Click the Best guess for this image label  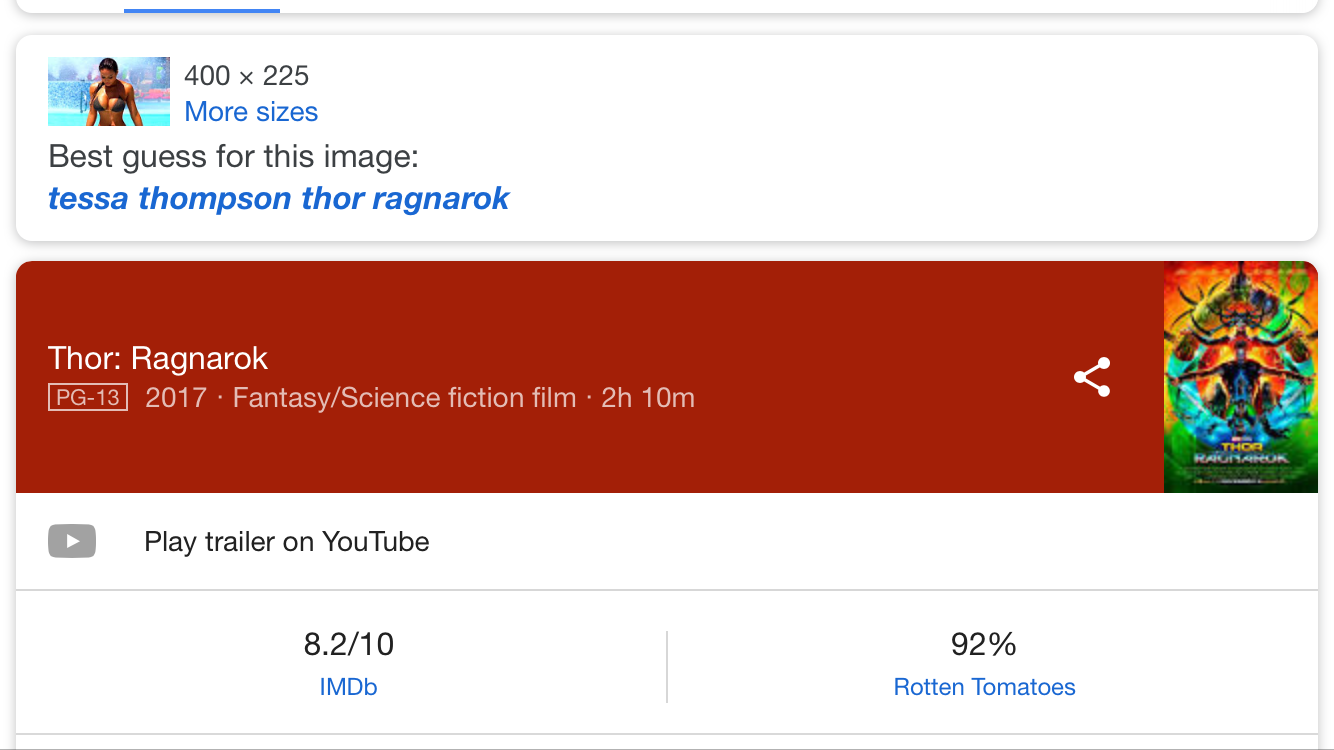[233, 157]
